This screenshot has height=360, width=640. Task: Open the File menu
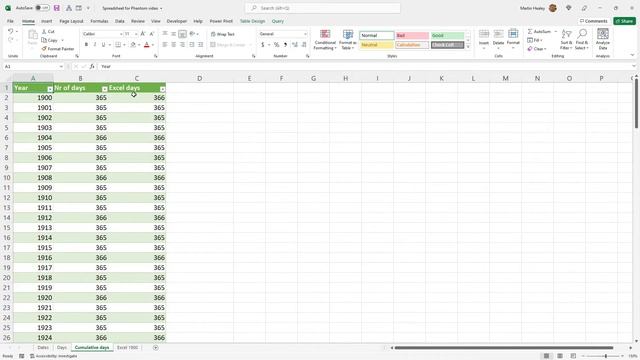coord(10,21)
